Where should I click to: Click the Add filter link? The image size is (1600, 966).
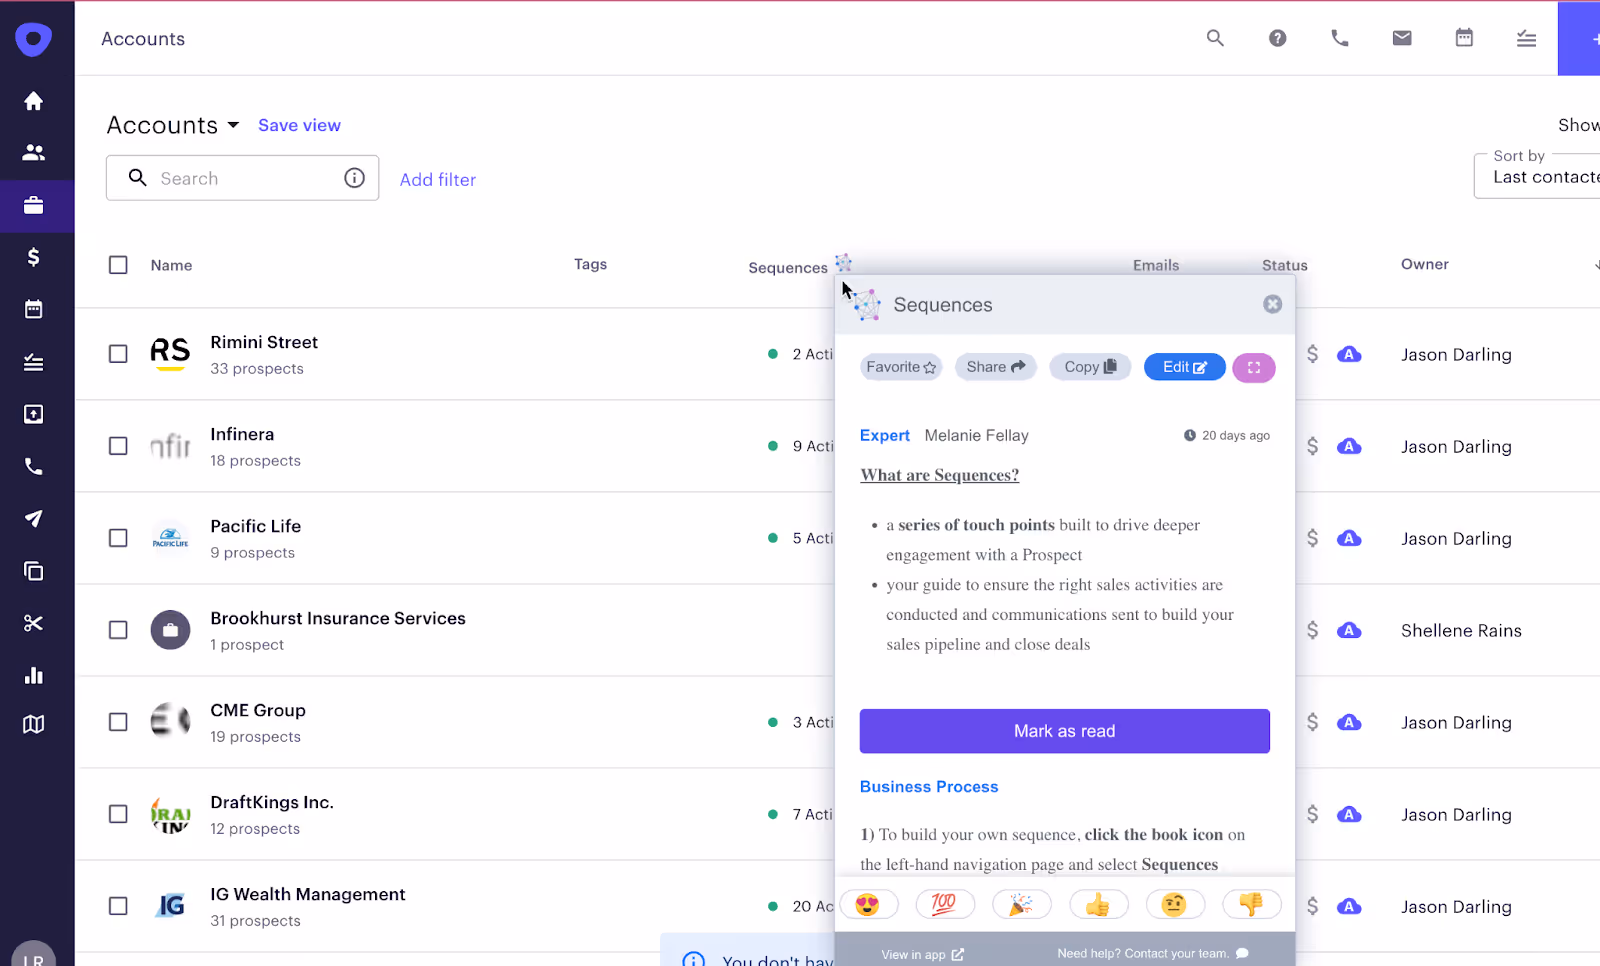point(438,180)
